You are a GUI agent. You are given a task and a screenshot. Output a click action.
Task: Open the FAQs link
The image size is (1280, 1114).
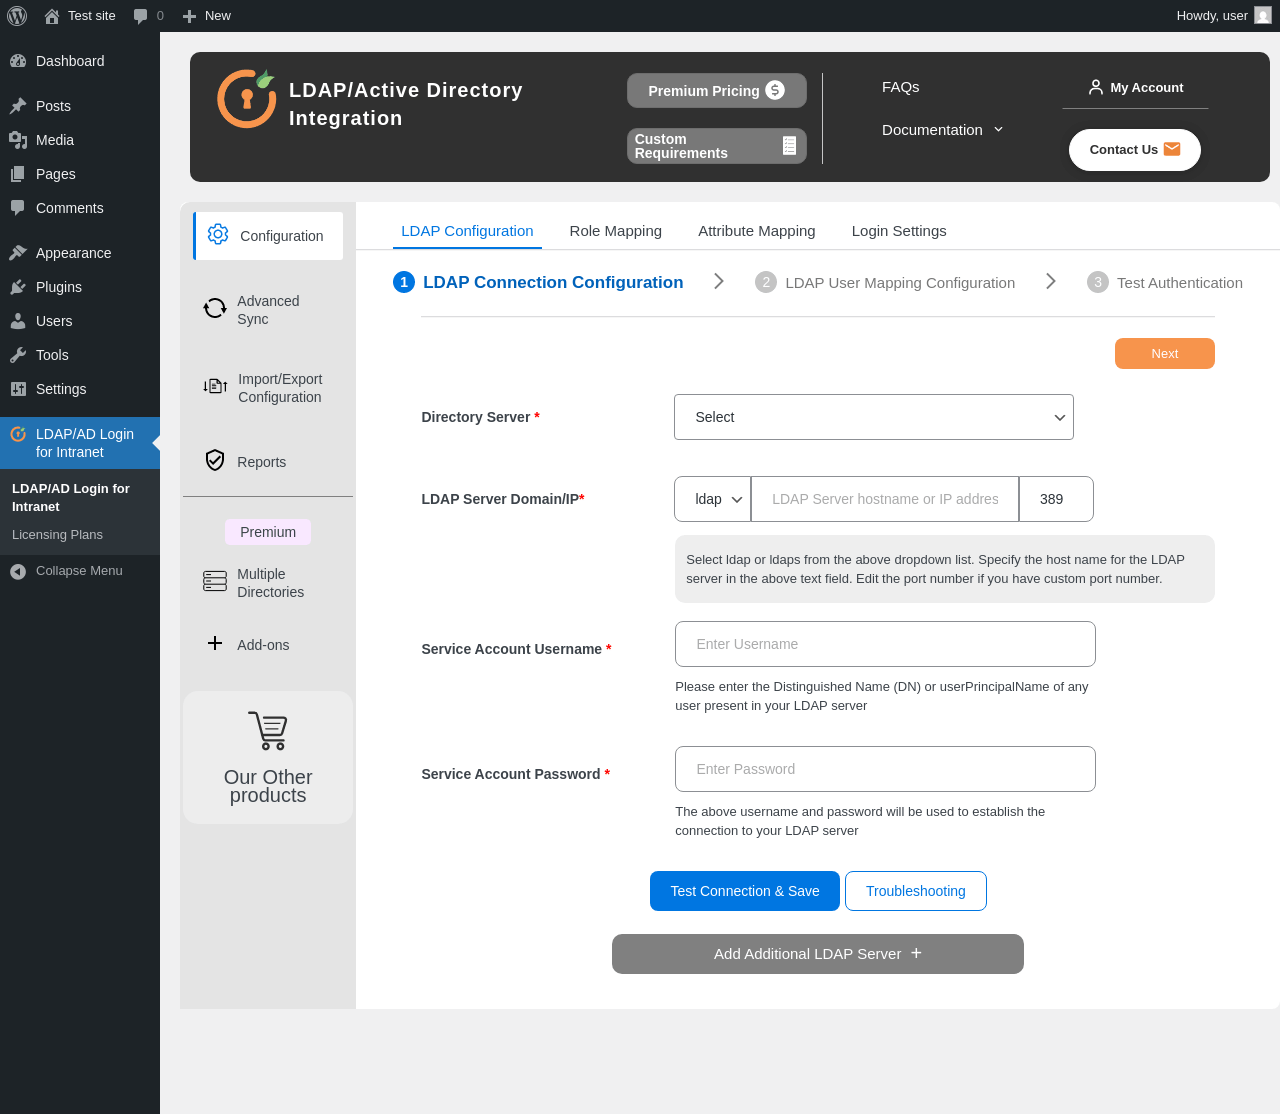tap(900, 87)
